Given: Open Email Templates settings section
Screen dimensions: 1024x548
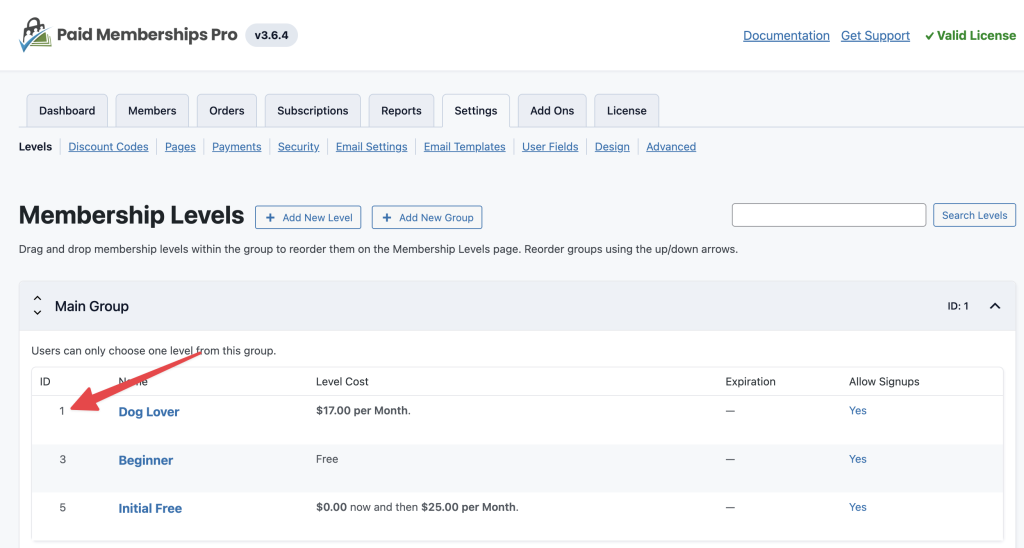Looking at the screenshot, I should [x=464, y=147].
